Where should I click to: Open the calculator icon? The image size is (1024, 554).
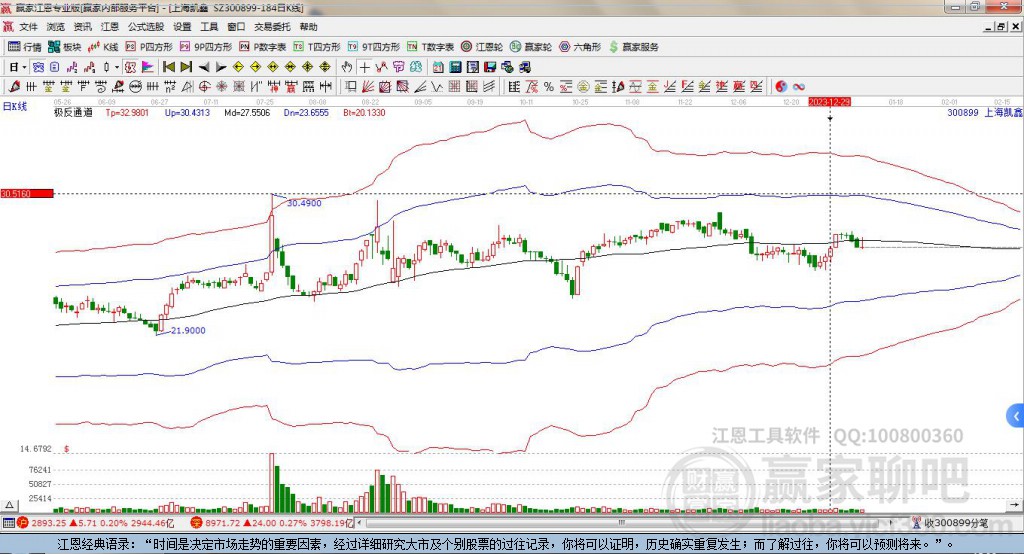pyautogui.click(x=455, y=67)
